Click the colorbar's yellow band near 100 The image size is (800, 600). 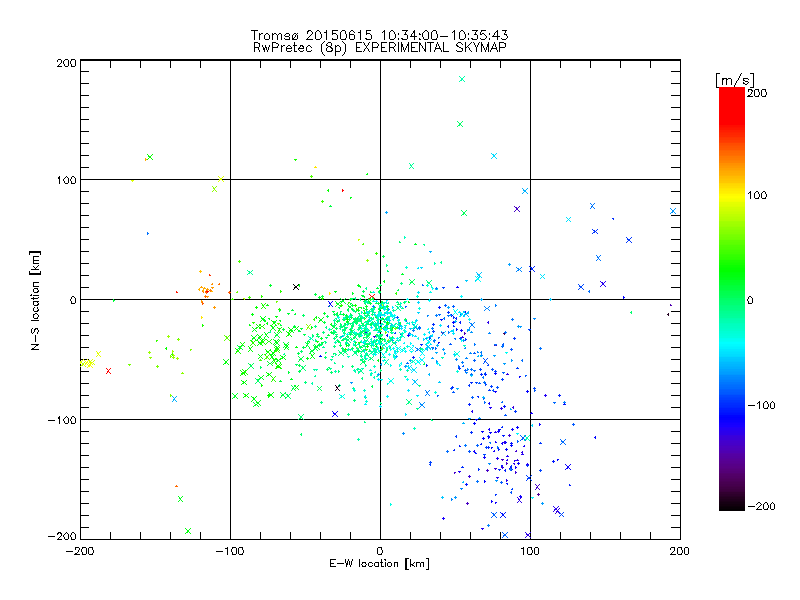(x=732, y=195)
